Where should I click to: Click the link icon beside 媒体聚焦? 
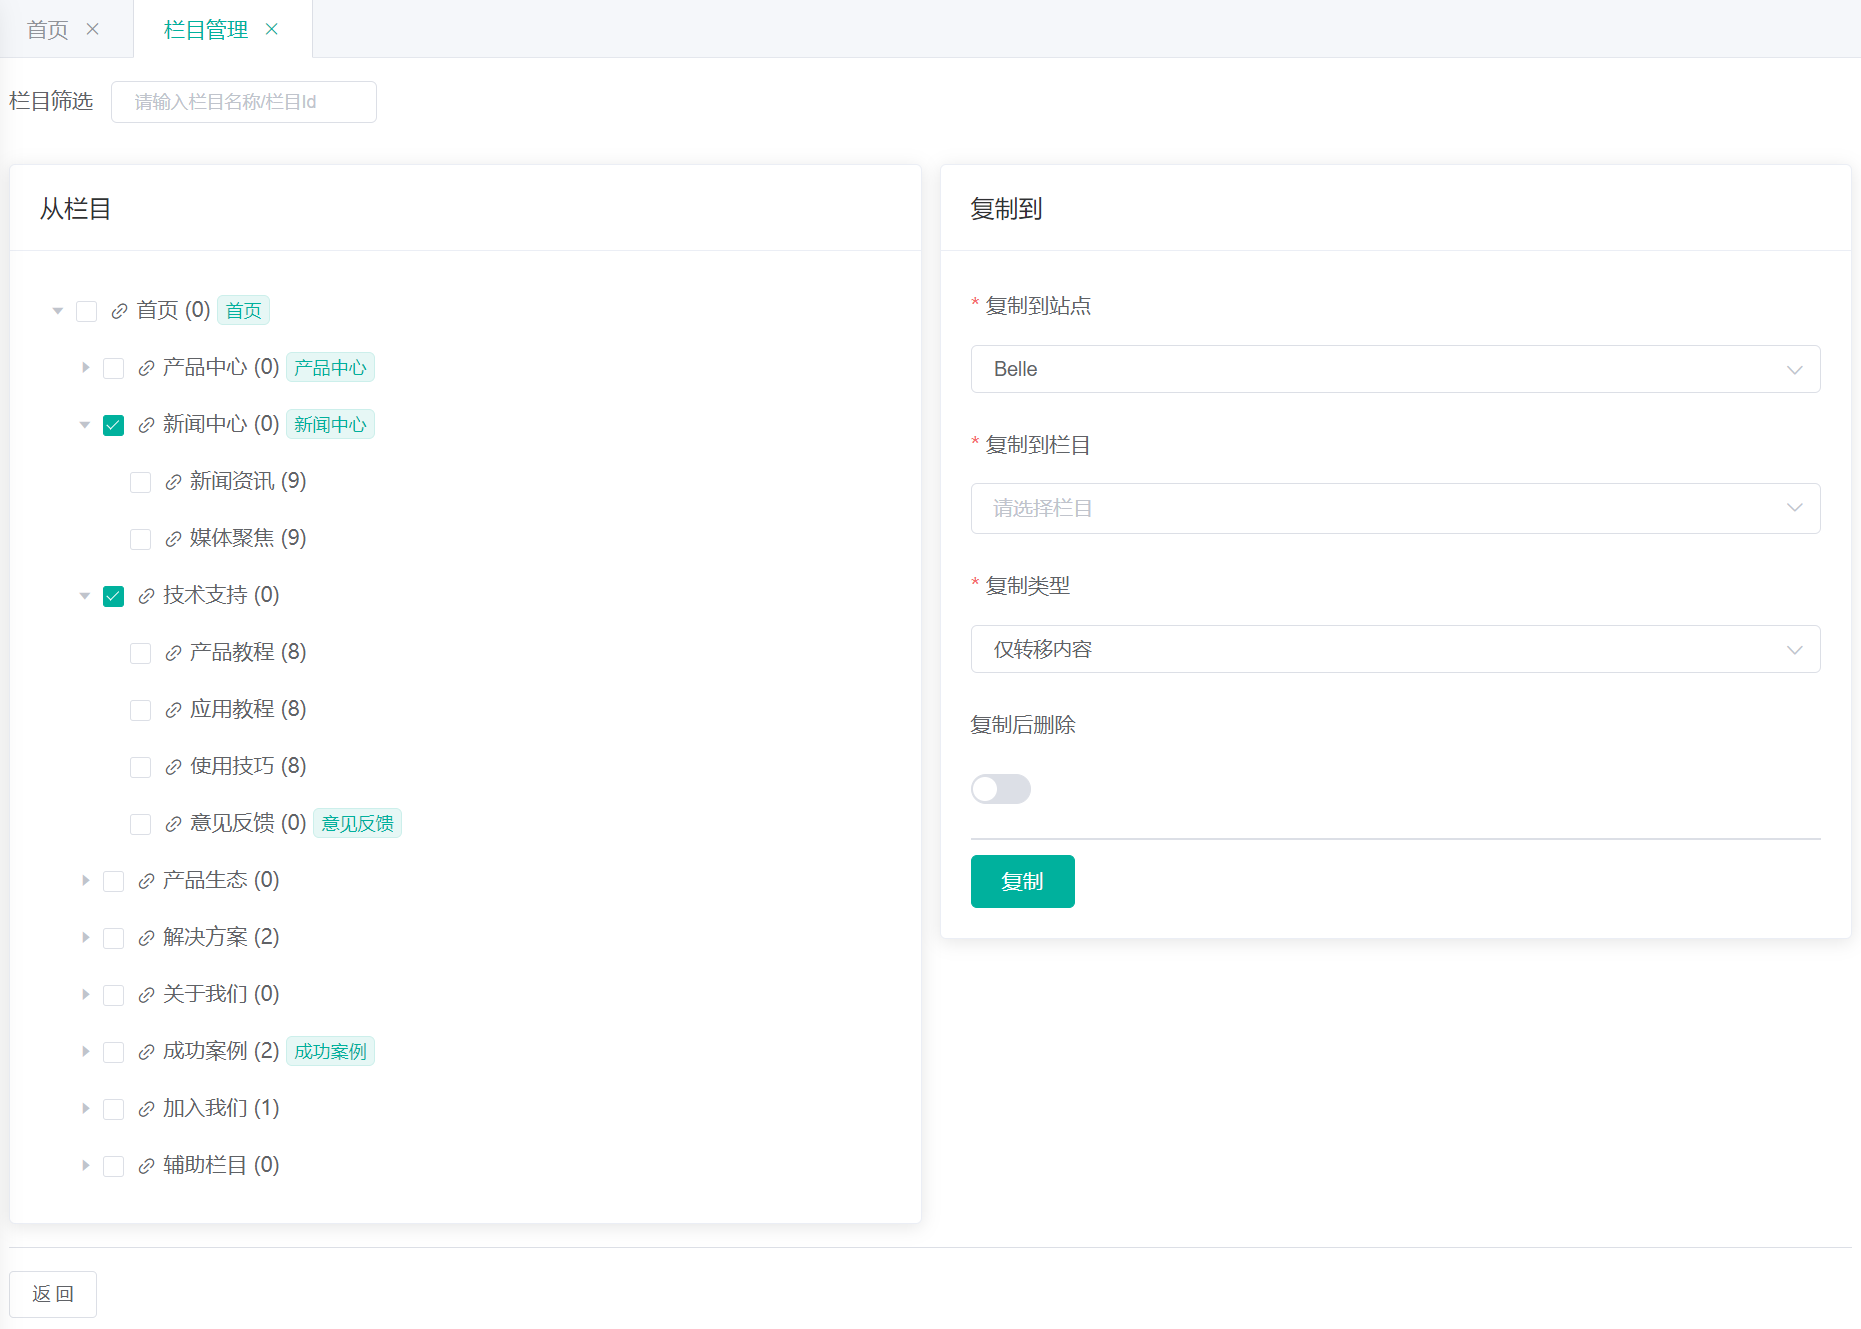point(173,539)
